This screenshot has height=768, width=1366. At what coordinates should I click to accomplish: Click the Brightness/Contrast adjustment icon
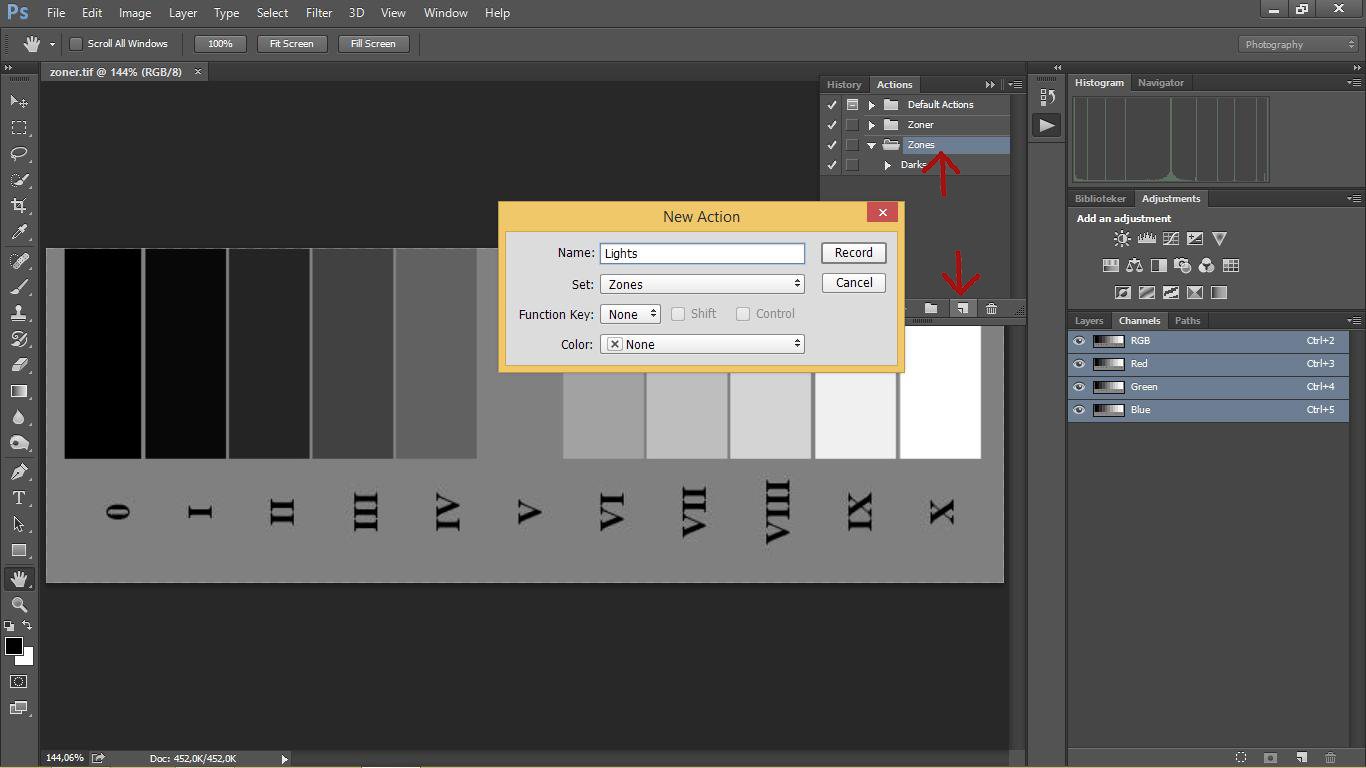click(1122, 239)
